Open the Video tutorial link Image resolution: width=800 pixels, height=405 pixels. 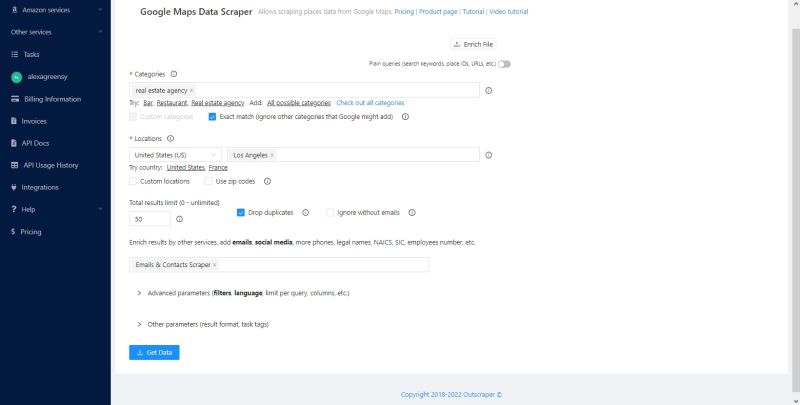[509, 12]
